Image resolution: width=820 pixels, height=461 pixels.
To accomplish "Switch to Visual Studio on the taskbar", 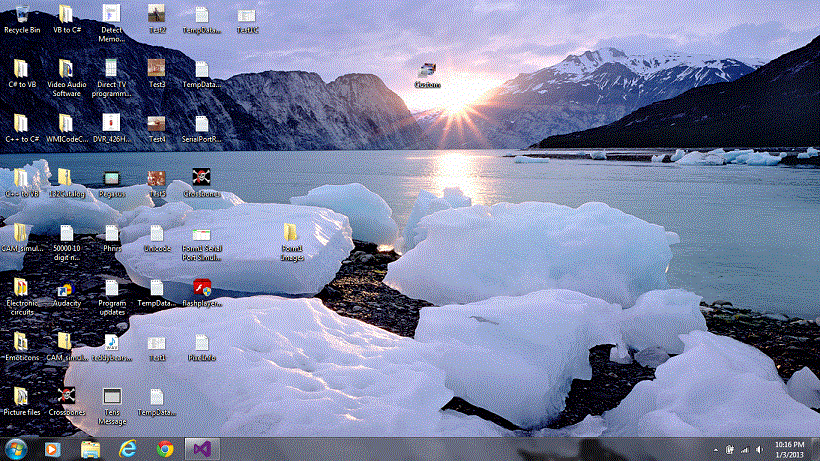I will (x=202, y=449).
